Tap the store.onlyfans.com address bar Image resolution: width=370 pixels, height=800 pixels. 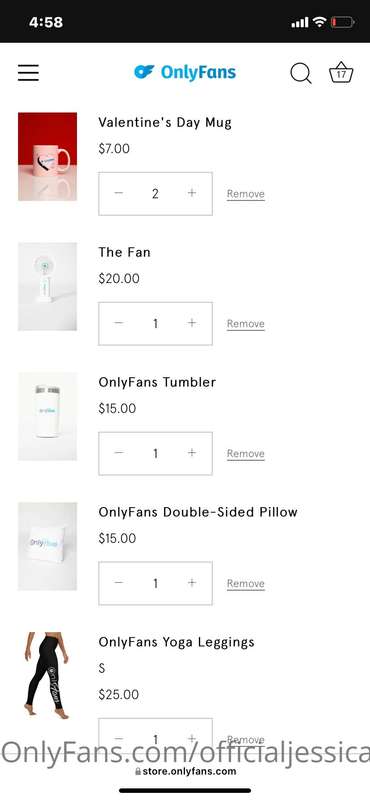185,771
